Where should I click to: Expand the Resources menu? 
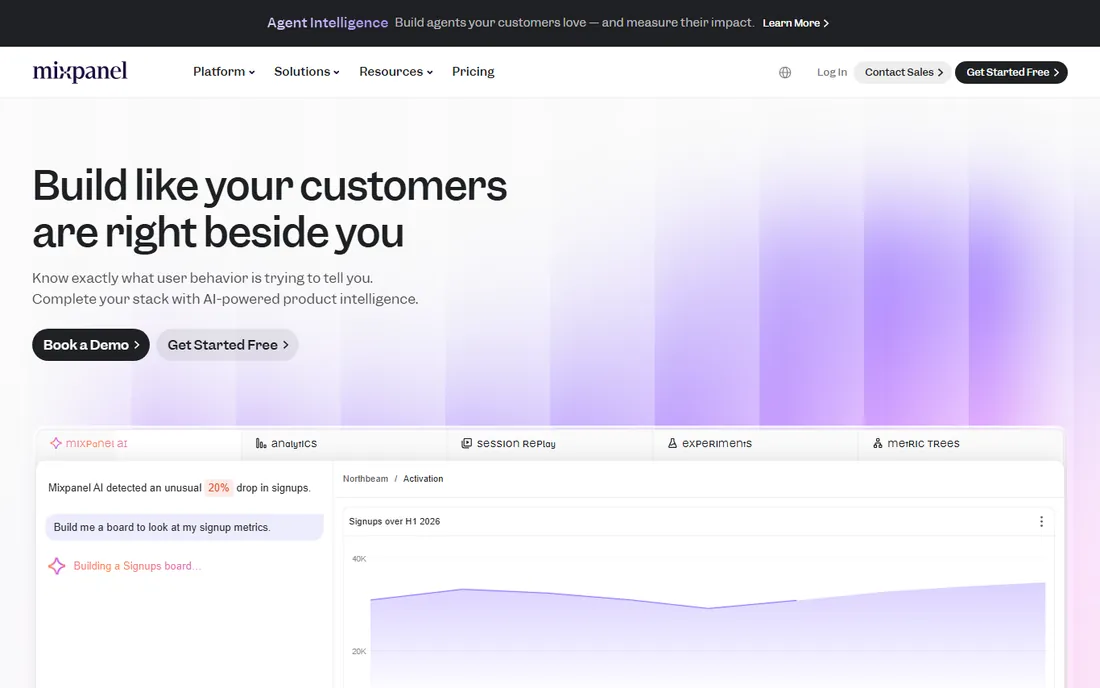tap(396, 72)
